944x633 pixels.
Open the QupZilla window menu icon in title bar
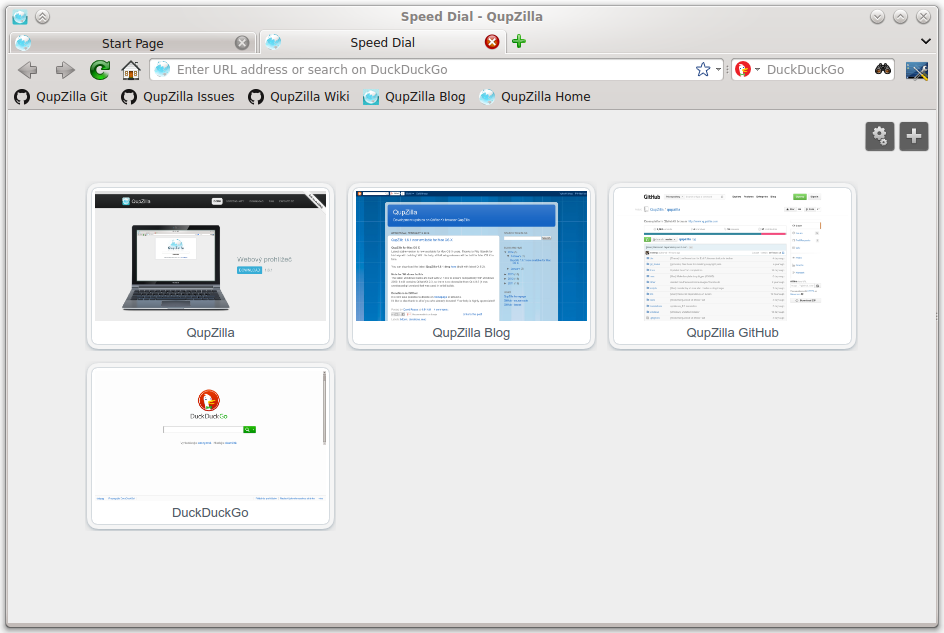pos(20,17)
